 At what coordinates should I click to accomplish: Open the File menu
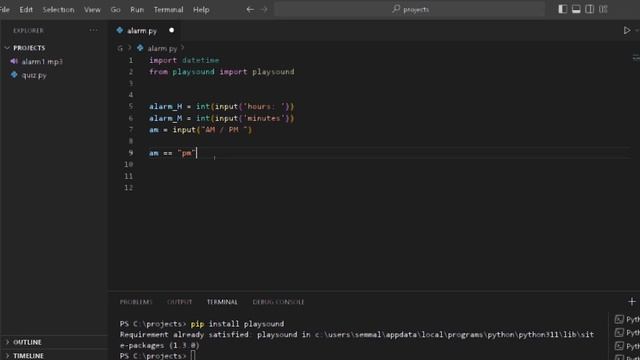tap(5, 9)
